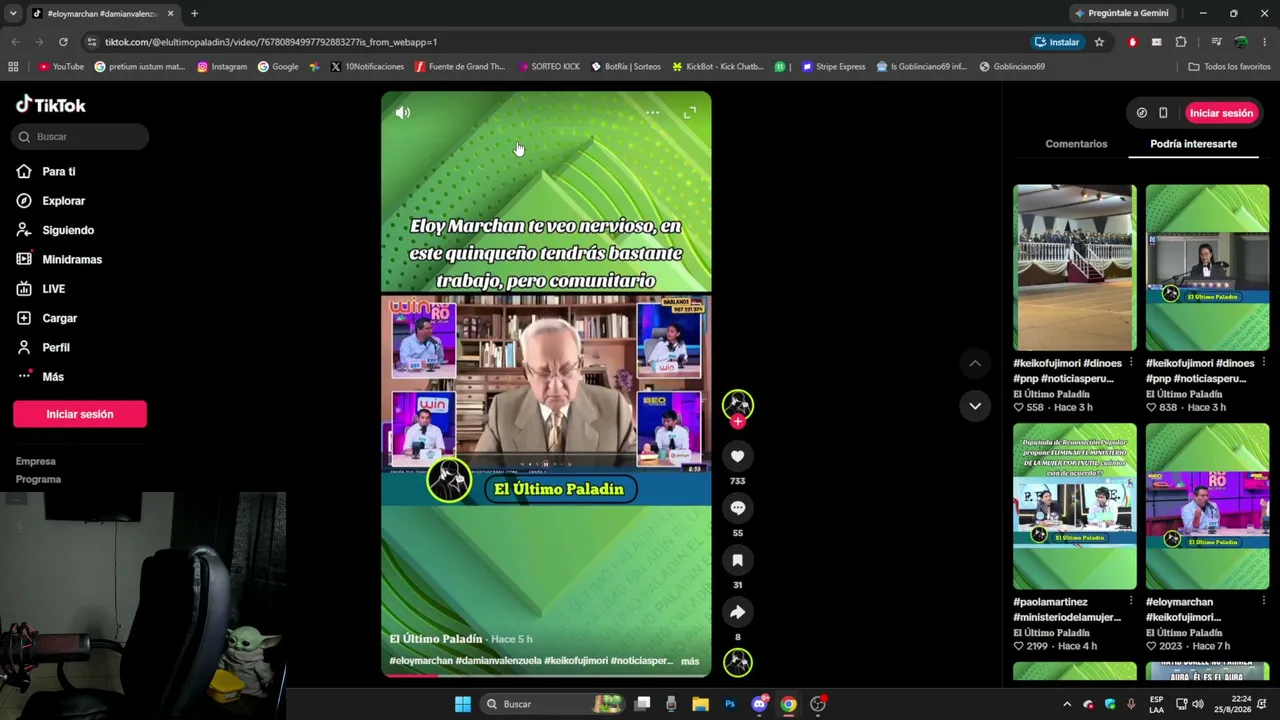The width and height of the screenshot is (1280, 720).
Task: Open the podium speaker video thumbnail with 838 likes
Action: tap(1207, 268)
